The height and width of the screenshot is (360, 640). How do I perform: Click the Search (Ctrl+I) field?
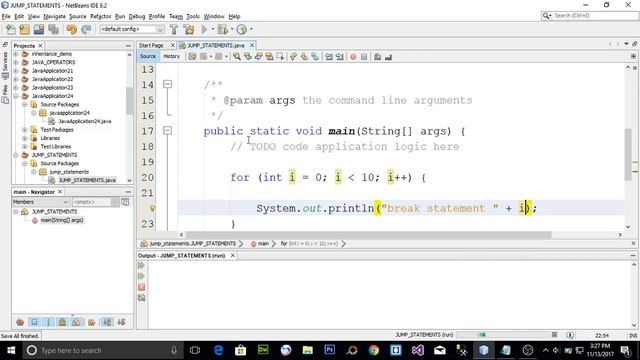(x=590, y=16)
